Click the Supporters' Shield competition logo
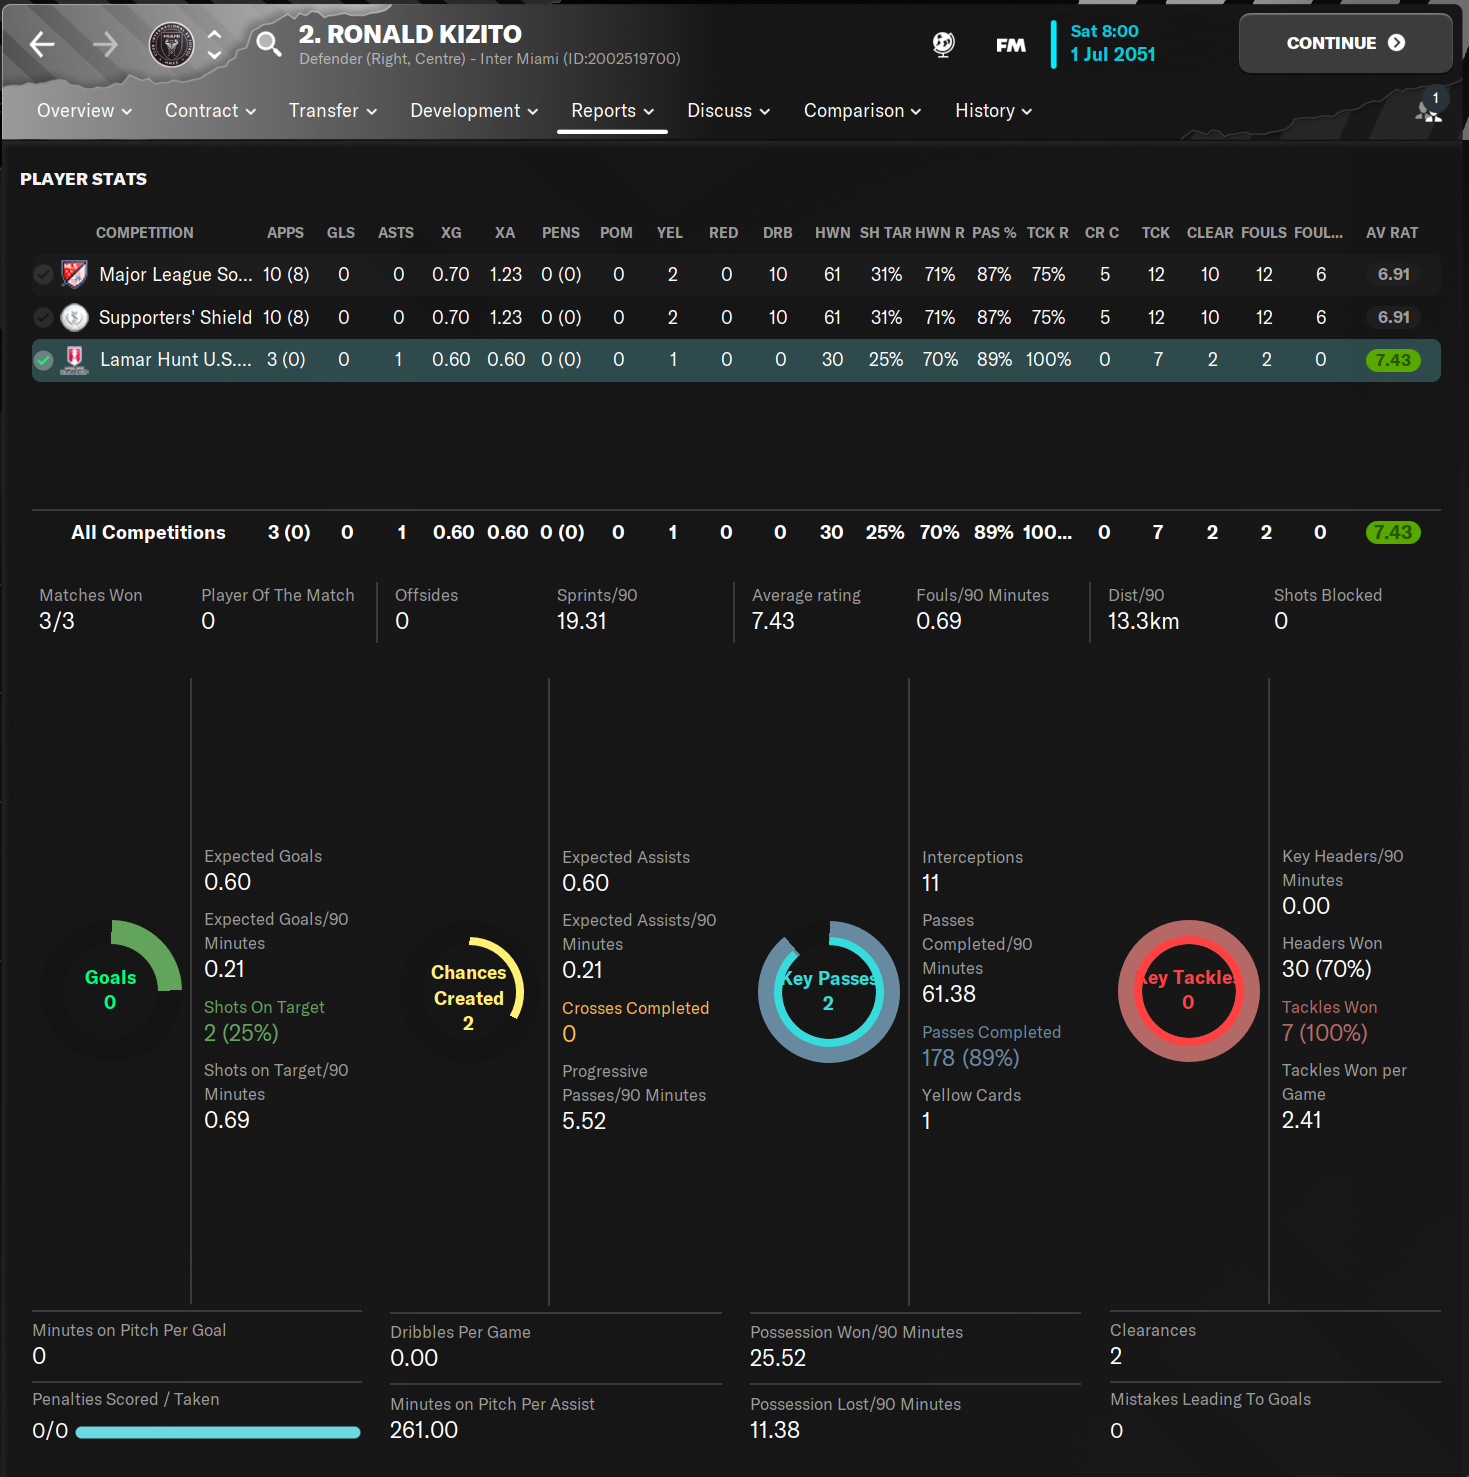 74,317
